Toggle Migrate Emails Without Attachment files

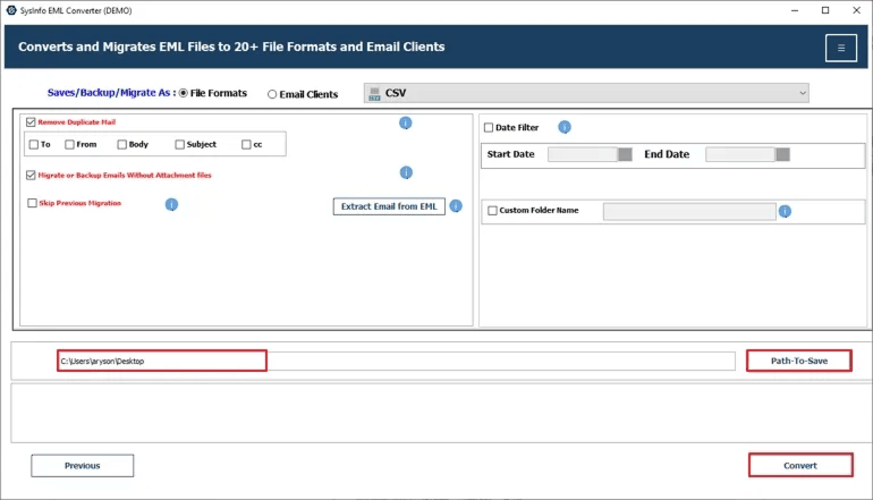[x=31, y=175]
